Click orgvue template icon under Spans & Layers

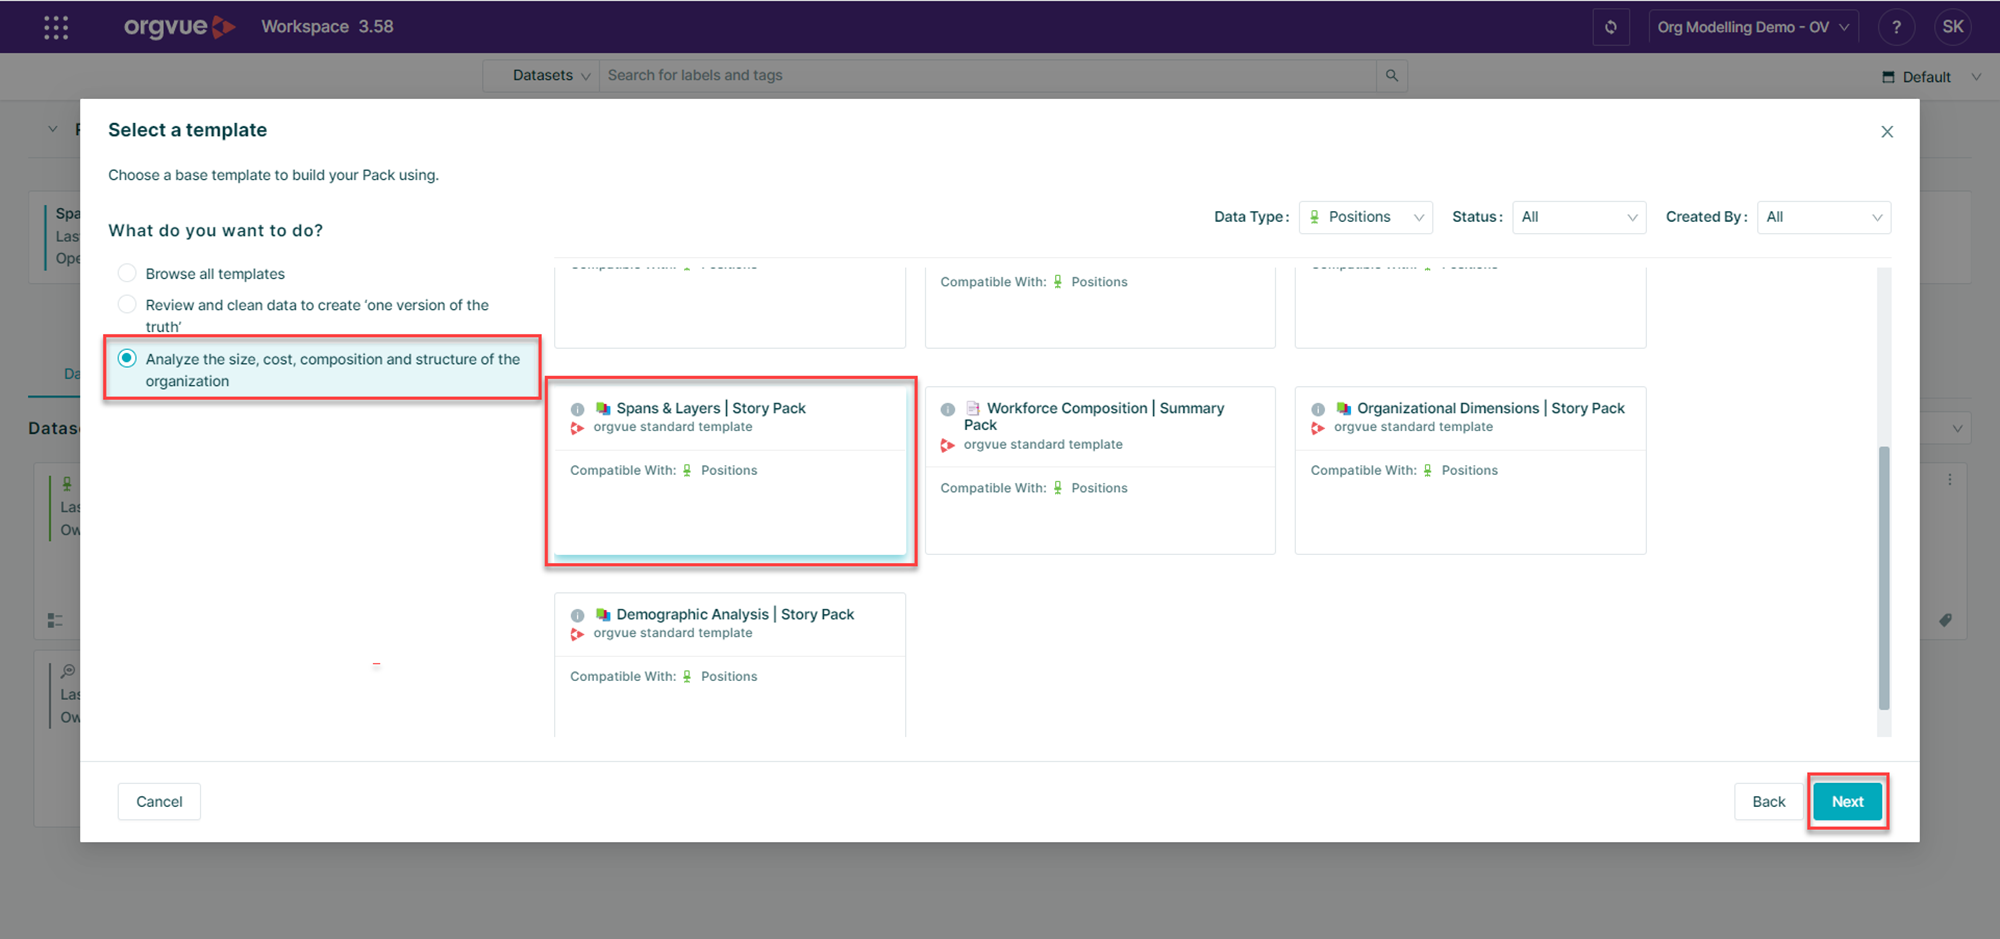pyautogui.click(x=577, y=428)
